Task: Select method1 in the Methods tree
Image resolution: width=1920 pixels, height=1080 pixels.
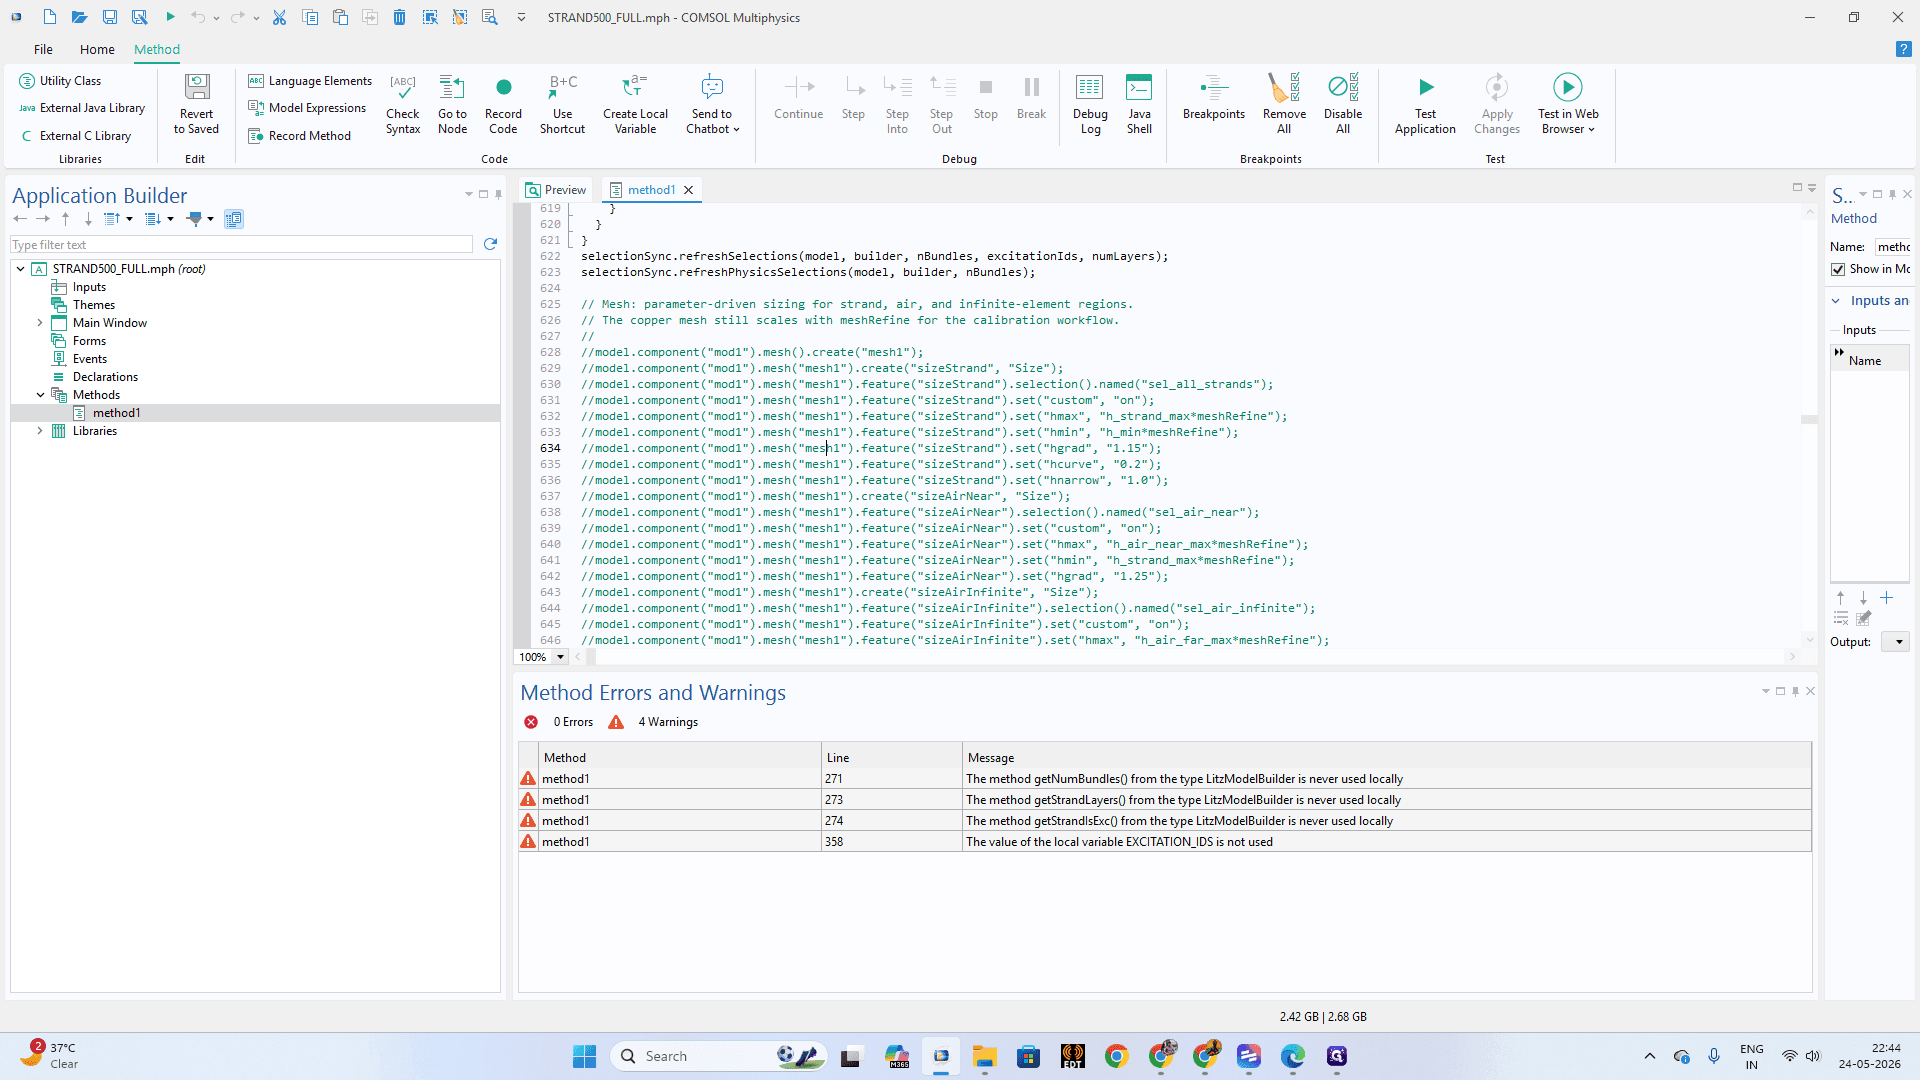Action: tap(116, 413)
